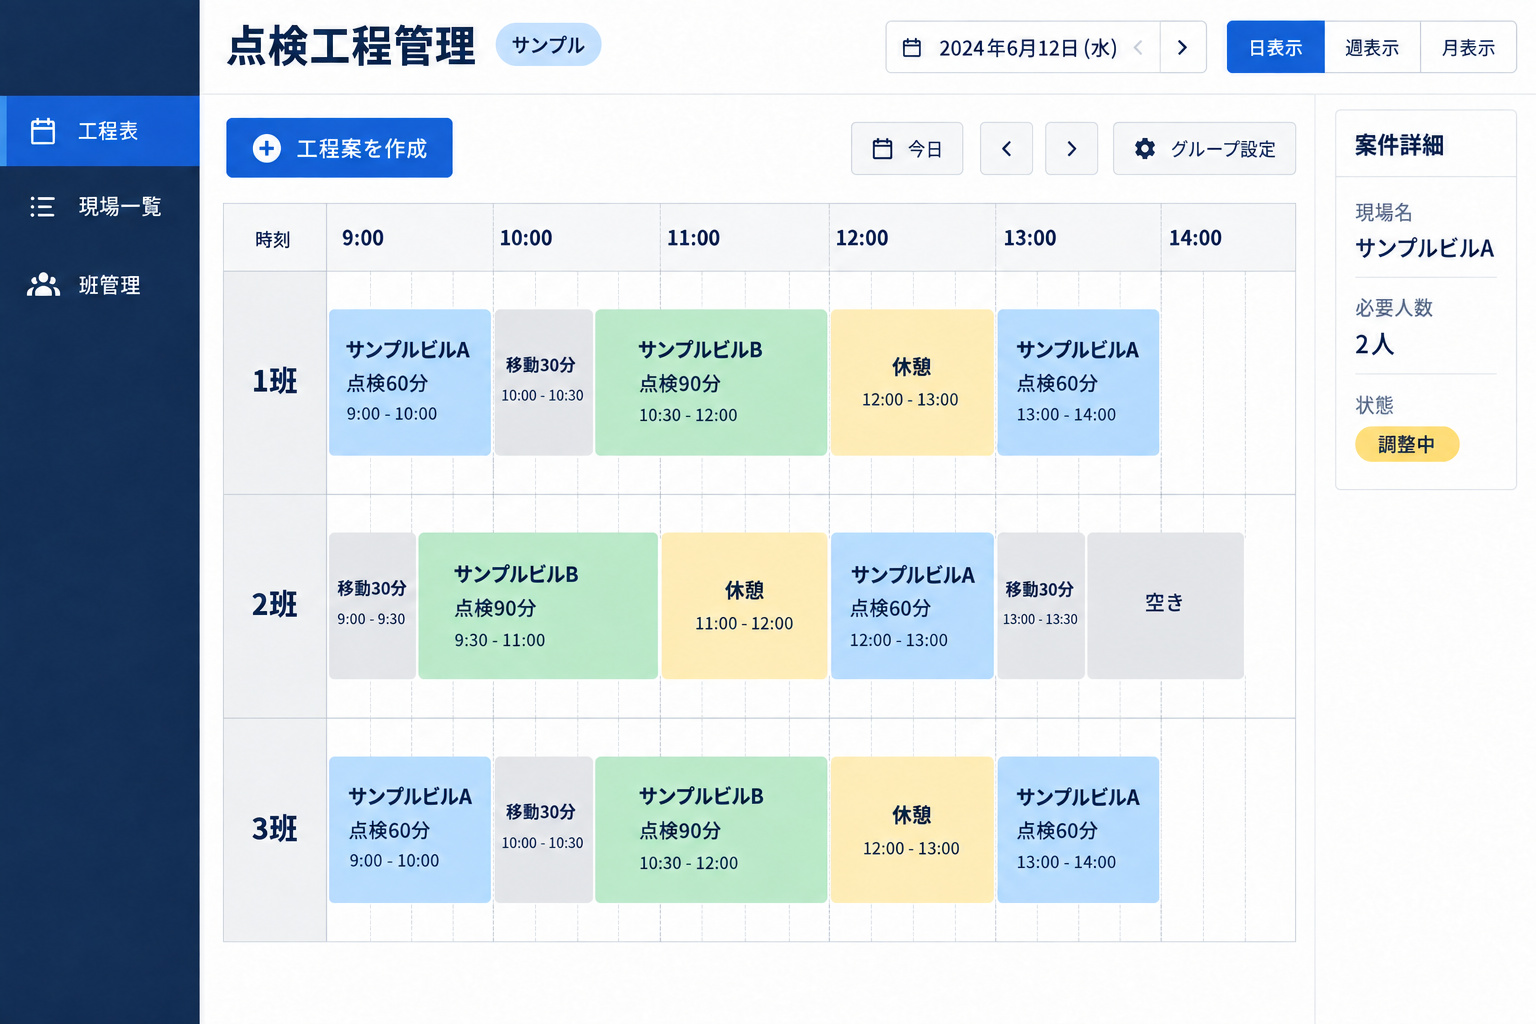Select 3班 サンプルビルA 9:00 - 10:00 block
The image size is (1536, 1024).
410,830
